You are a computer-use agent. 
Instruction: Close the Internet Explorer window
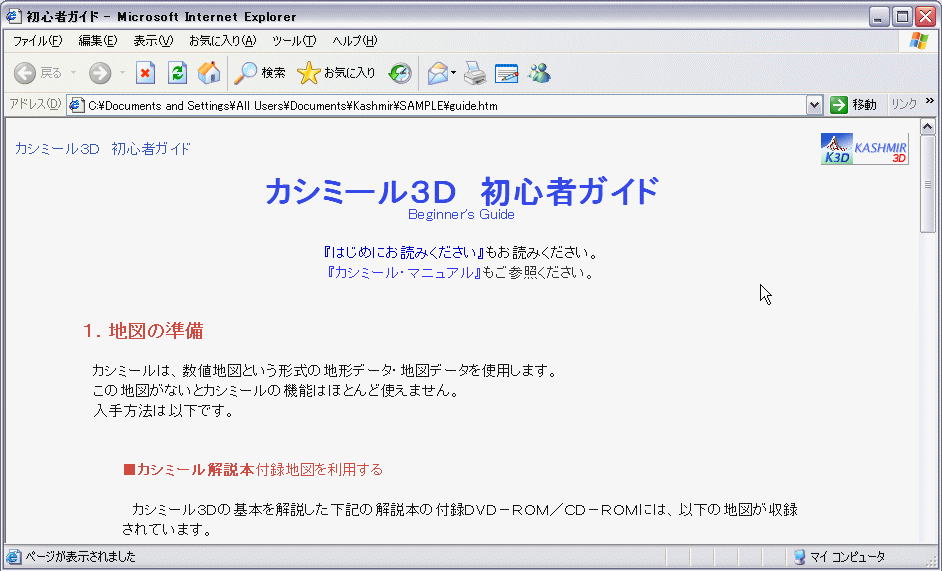(x=925, y=17)
